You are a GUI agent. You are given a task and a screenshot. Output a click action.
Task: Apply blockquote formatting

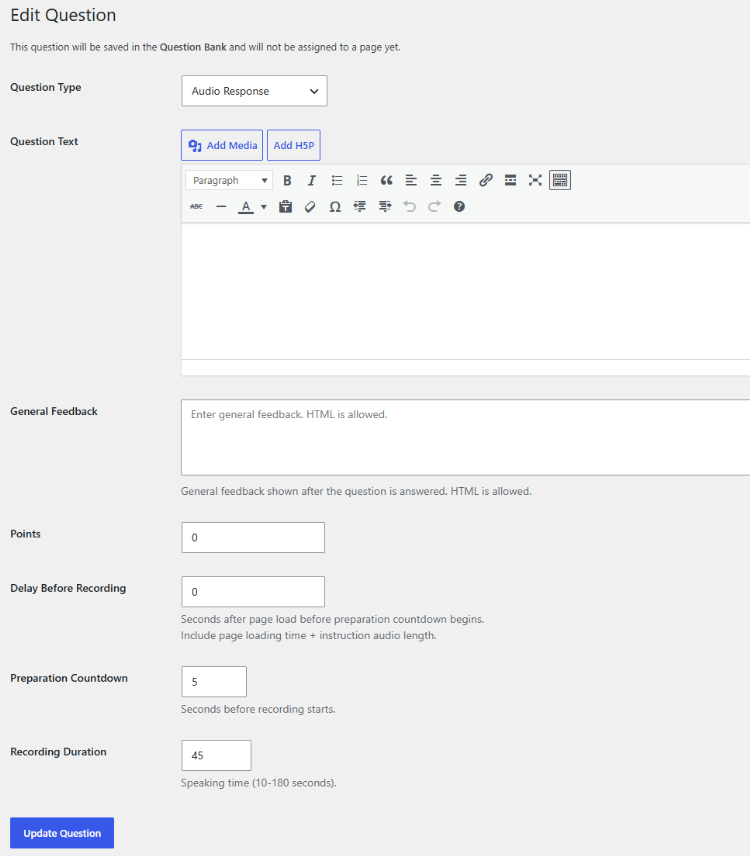386,181
